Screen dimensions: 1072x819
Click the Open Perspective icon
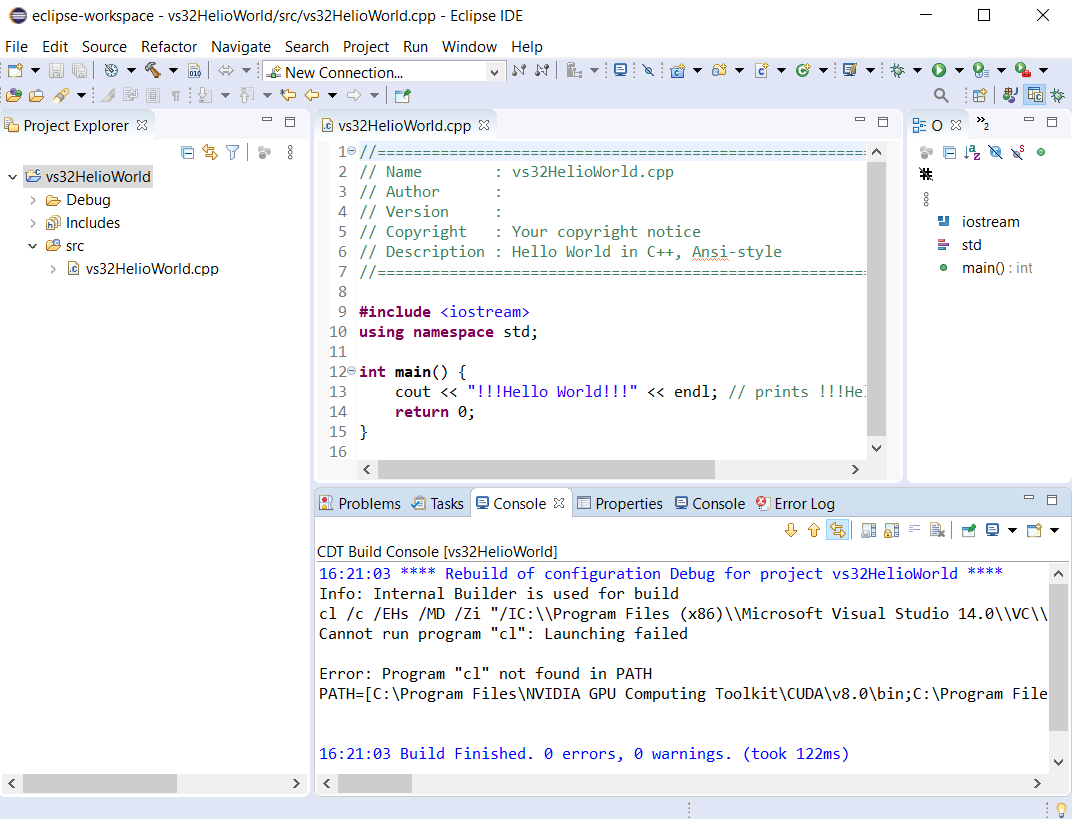pos(980,95)
